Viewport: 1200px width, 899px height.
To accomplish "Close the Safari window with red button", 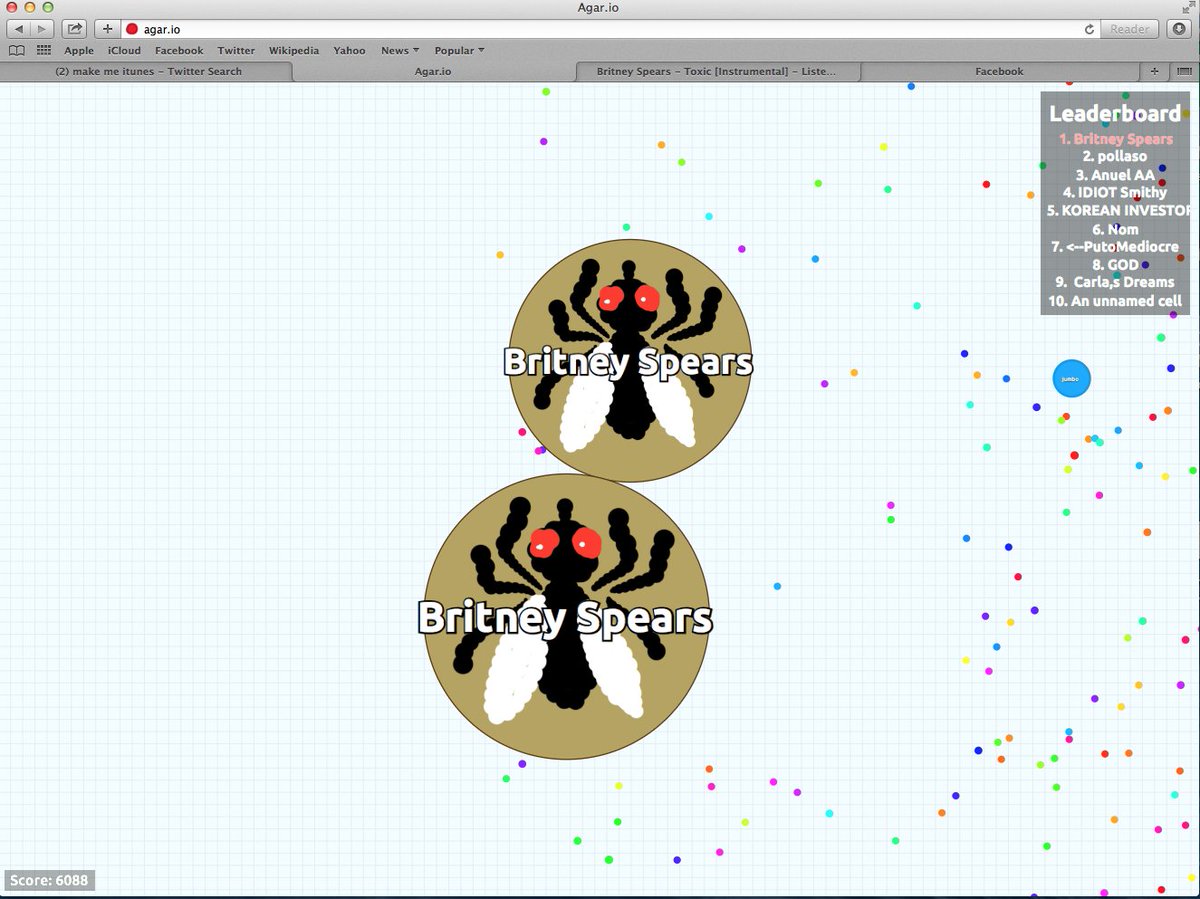I will coord(13,8).
